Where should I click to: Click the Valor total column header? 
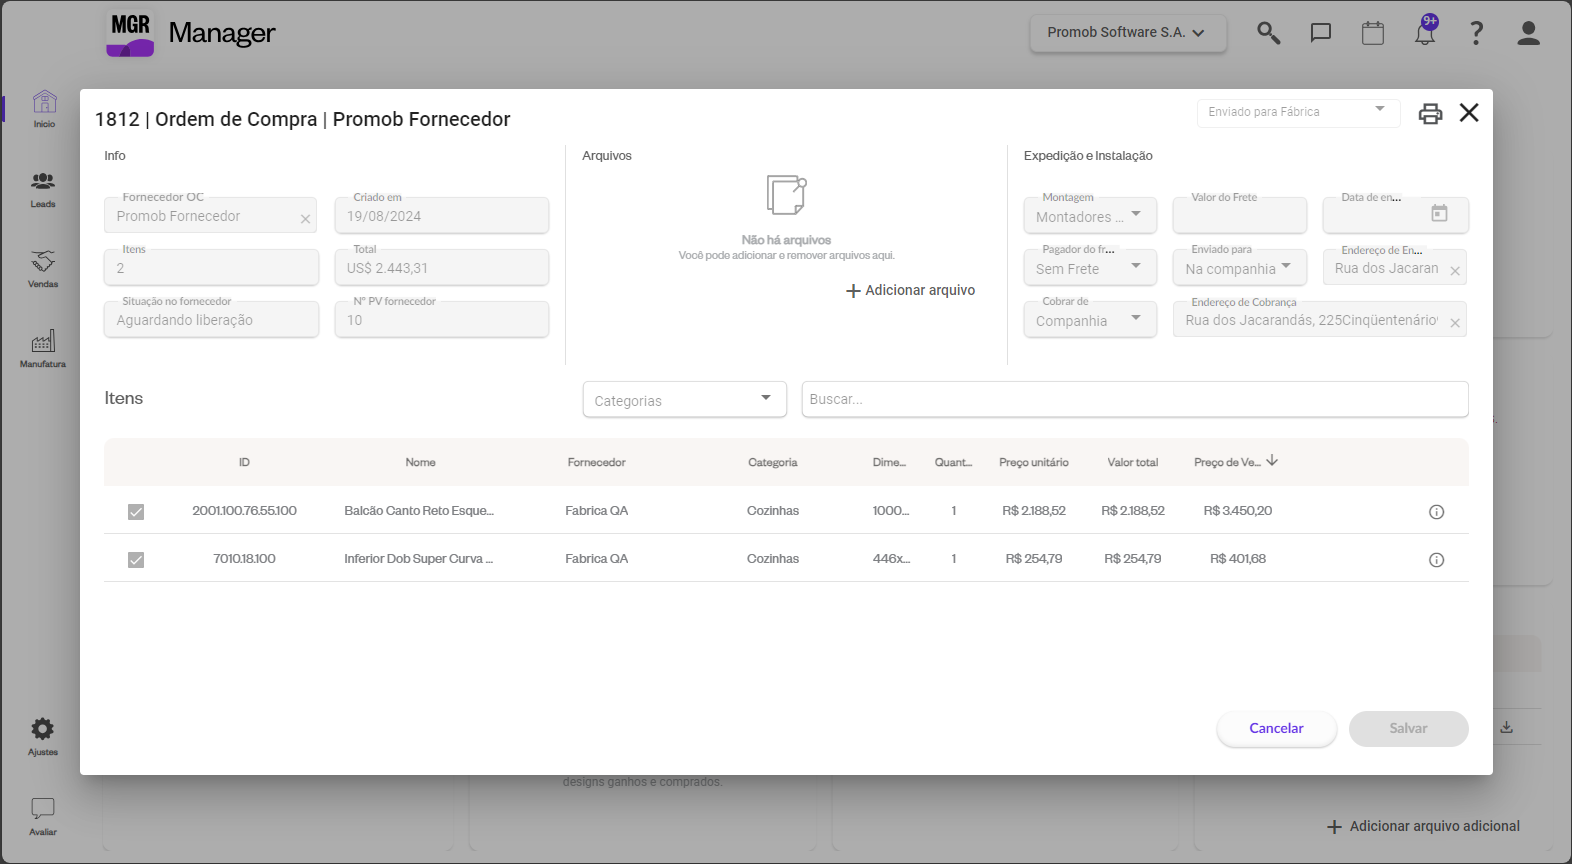click(x=1132, y=462)
